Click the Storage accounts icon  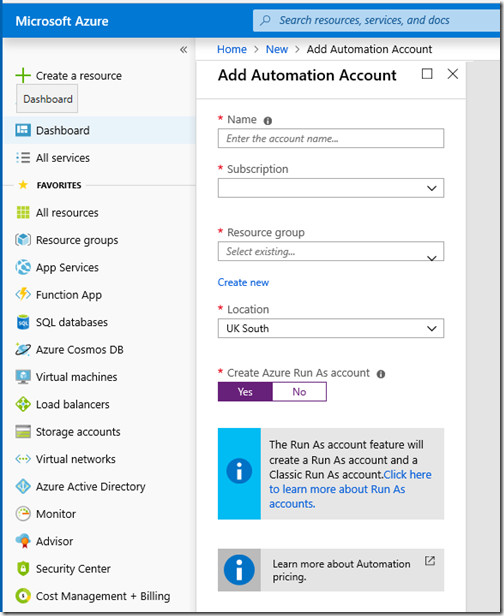tap(23, 431)
